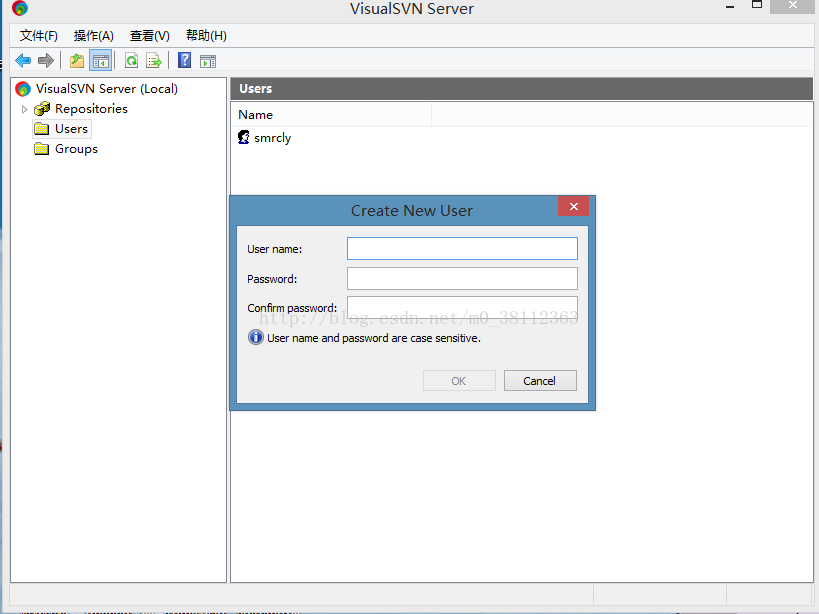Toggle the show/hide action pane icon
The image size is (819, 614).
[208, 61]
